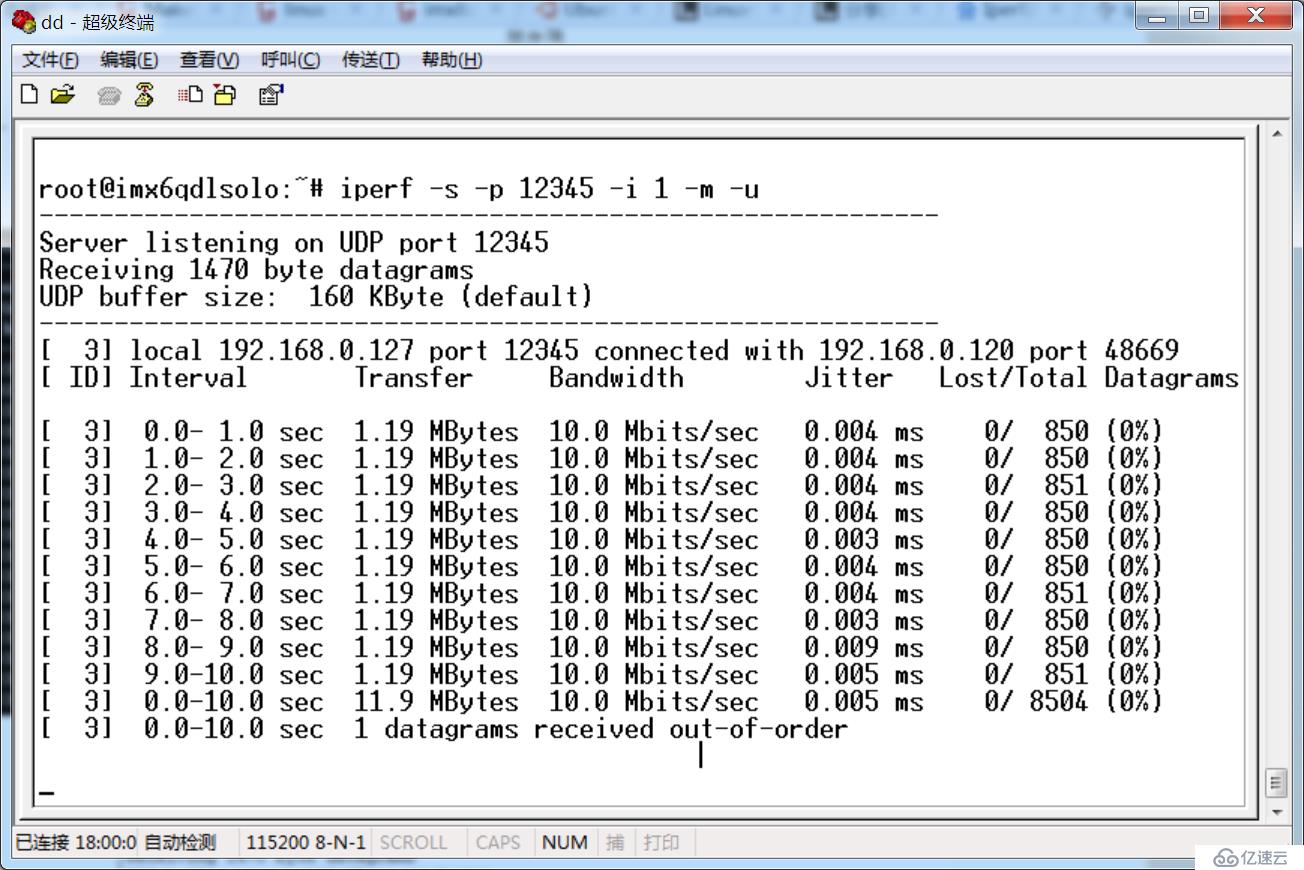
Task: Click the 8504 total datagrams value
Action: [x=1059, y=701]
